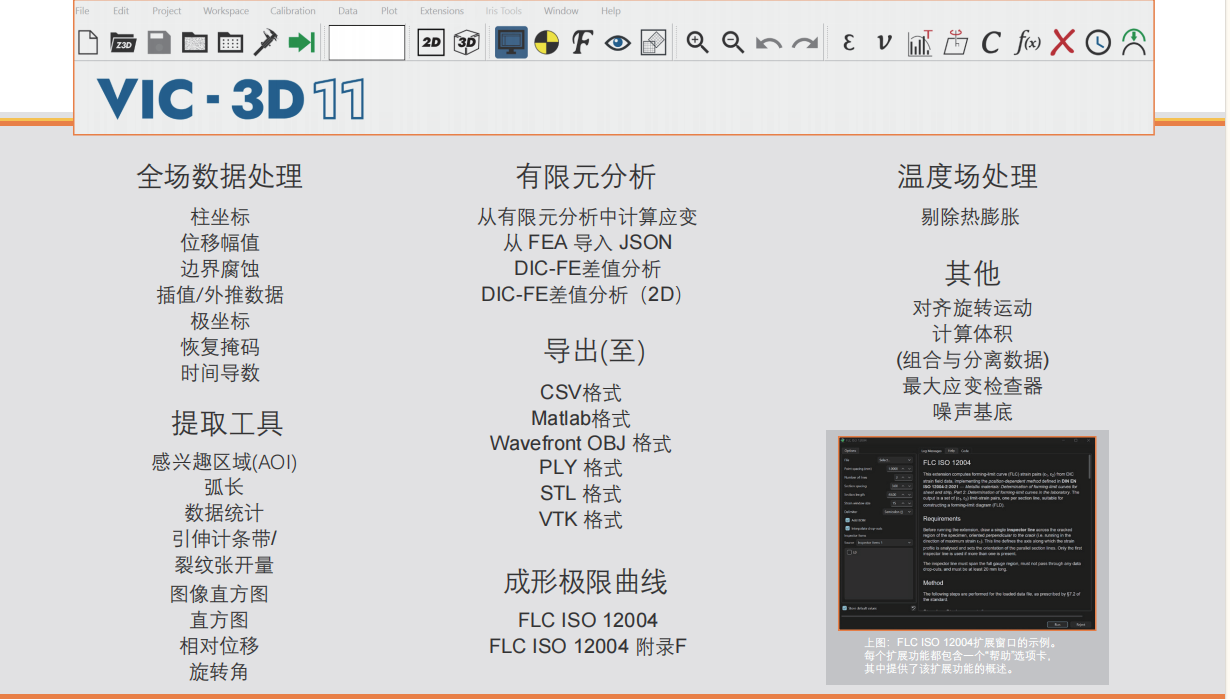This screenshot has width=1230, height=699.
Task: Click the text 'Wavefront OBJ 格式'
Action: click(580, 443)
